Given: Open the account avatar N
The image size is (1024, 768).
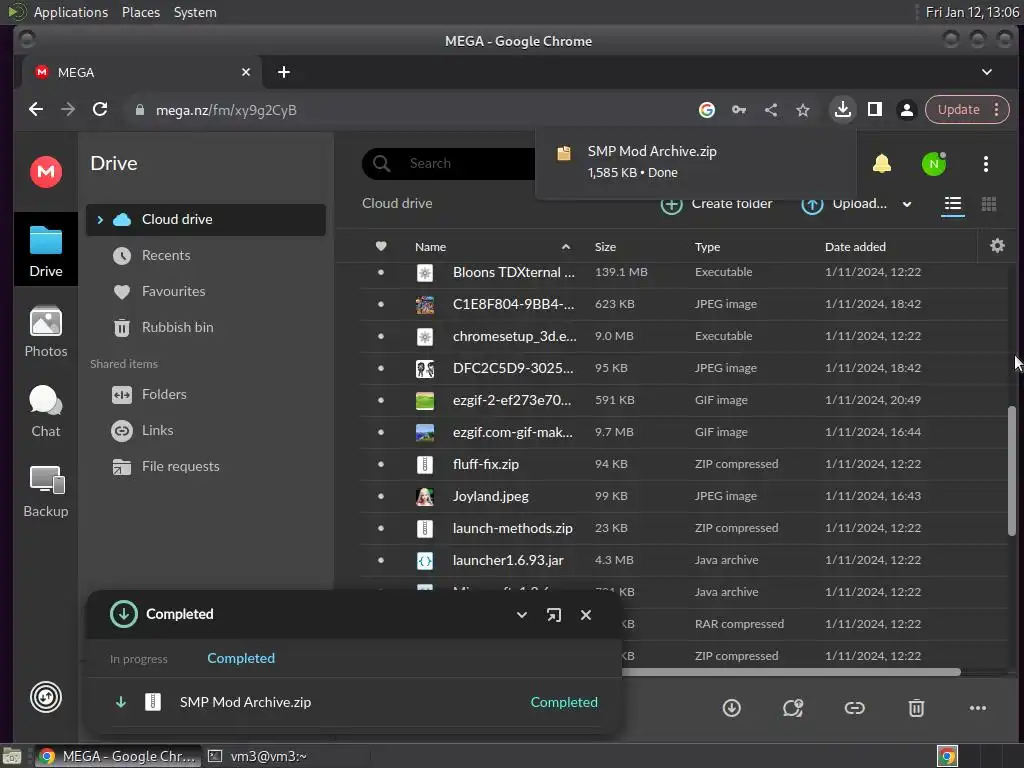Looking at the screenshot, I should 934,163.
